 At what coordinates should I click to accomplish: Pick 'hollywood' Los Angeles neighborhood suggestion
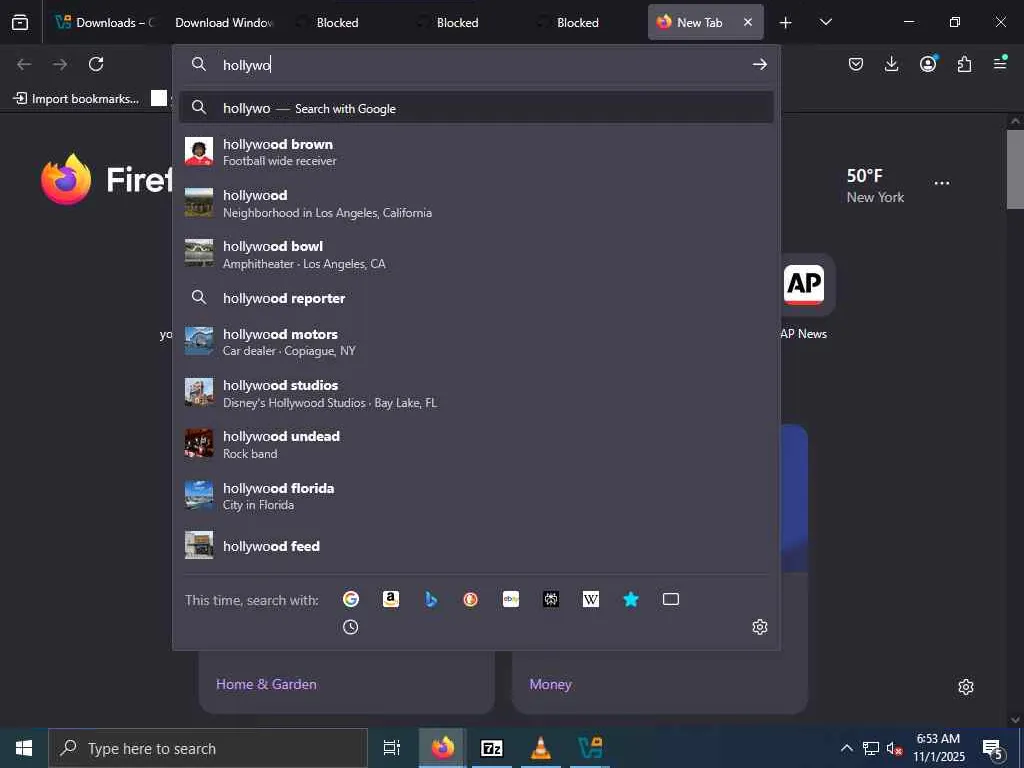(x=476, y=203)
